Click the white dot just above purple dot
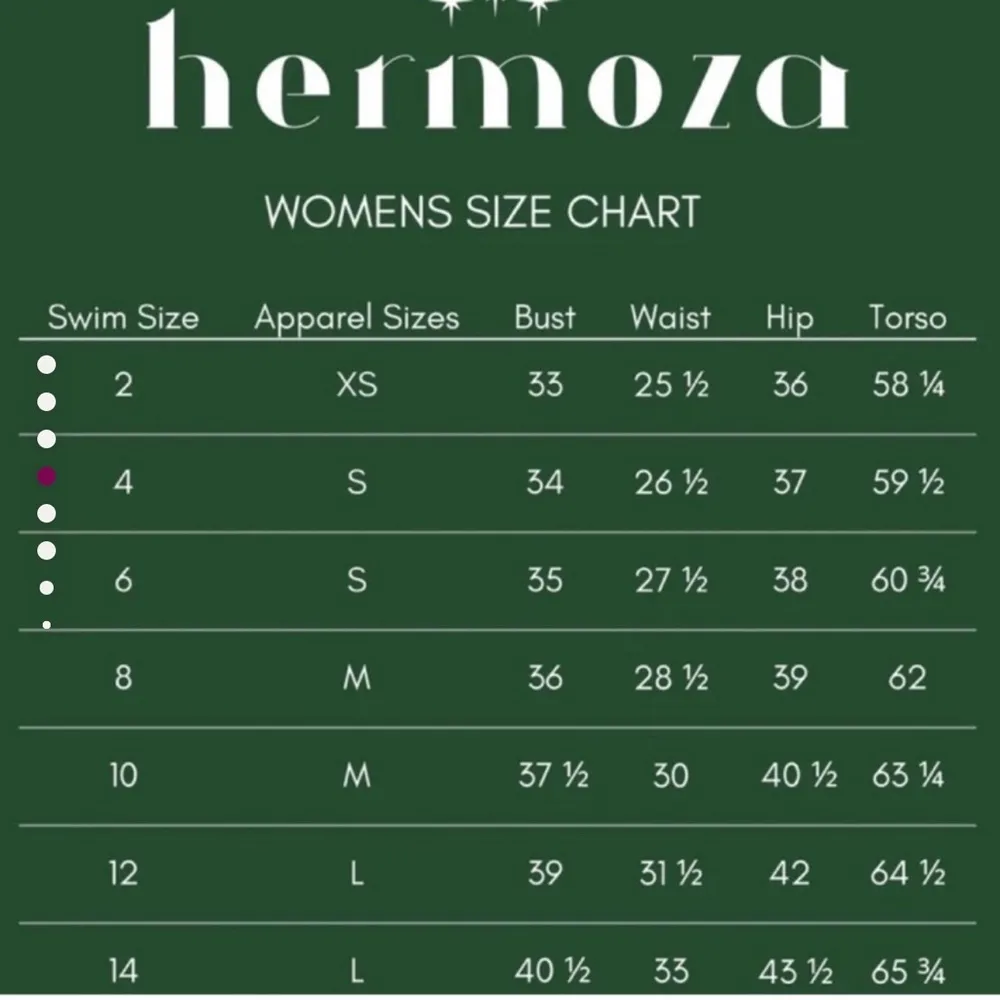The width and height of the screenshot is (1000, 1000). point(46,439)
